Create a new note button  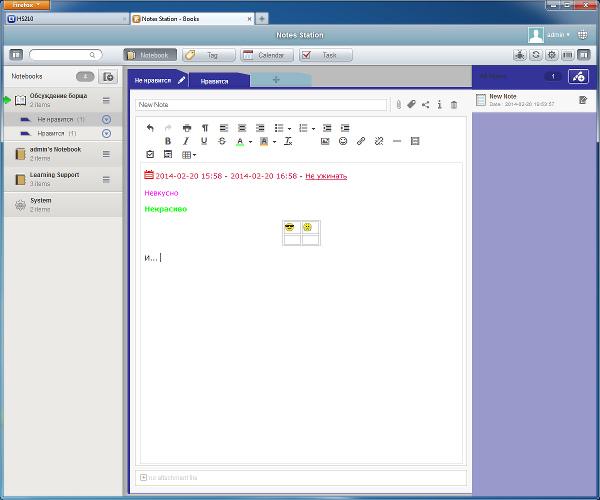click(x=578, y=77)
